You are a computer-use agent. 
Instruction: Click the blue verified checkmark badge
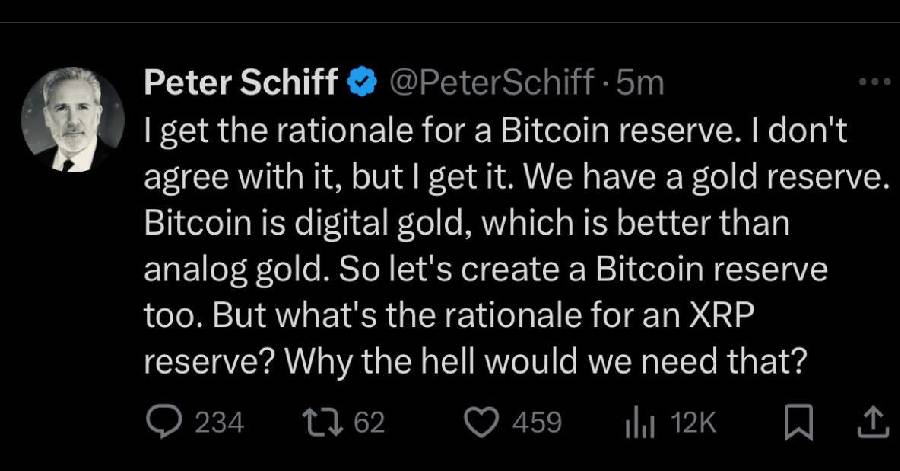click(x=362, y=81)
